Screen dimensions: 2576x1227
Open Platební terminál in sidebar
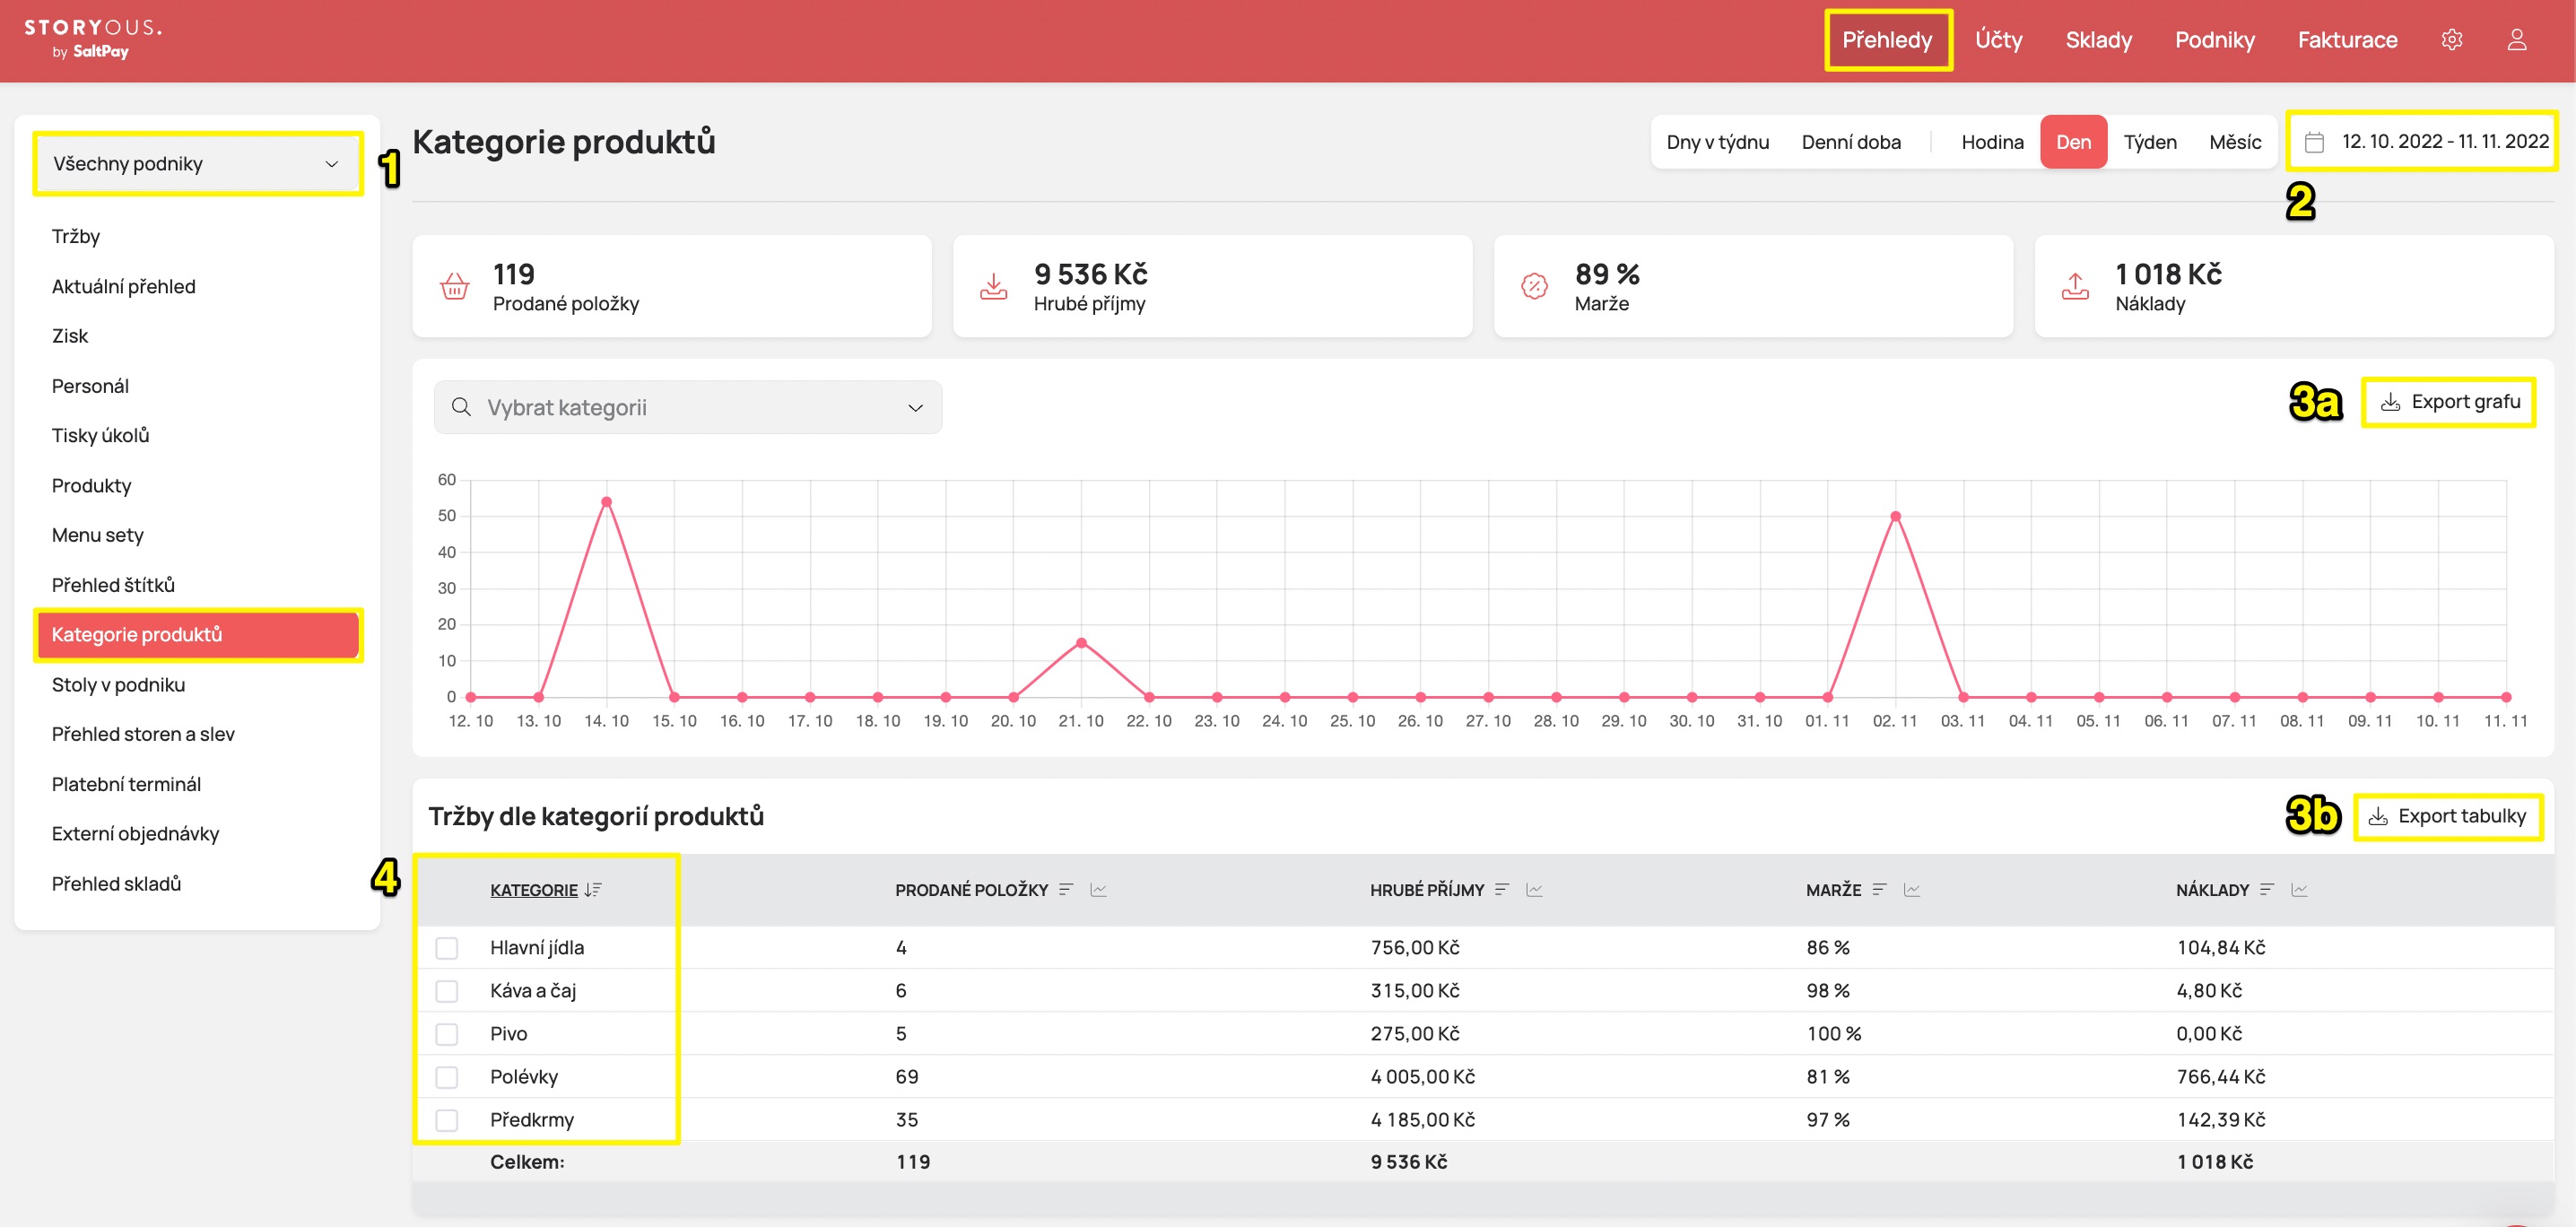[x=126, y=784]
